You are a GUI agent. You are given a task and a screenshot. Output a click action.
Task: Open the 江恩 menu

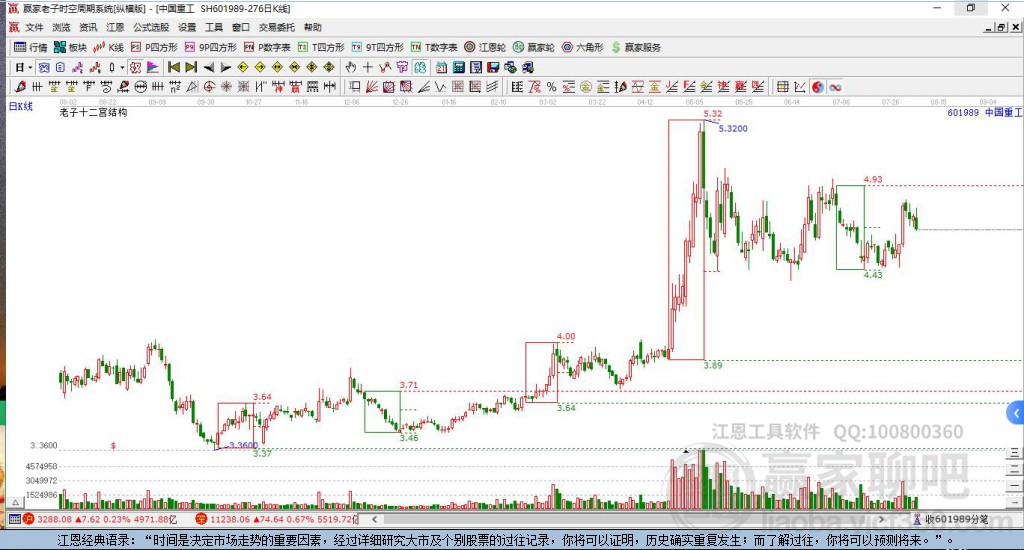point(115,27)
